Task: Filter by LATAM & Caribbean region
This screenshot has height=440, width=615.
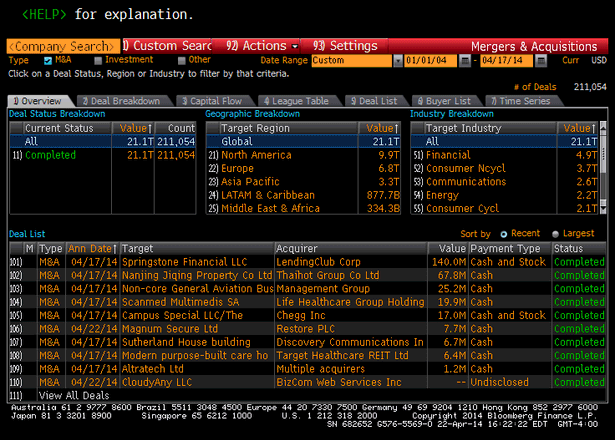Action: click(268, 195)
